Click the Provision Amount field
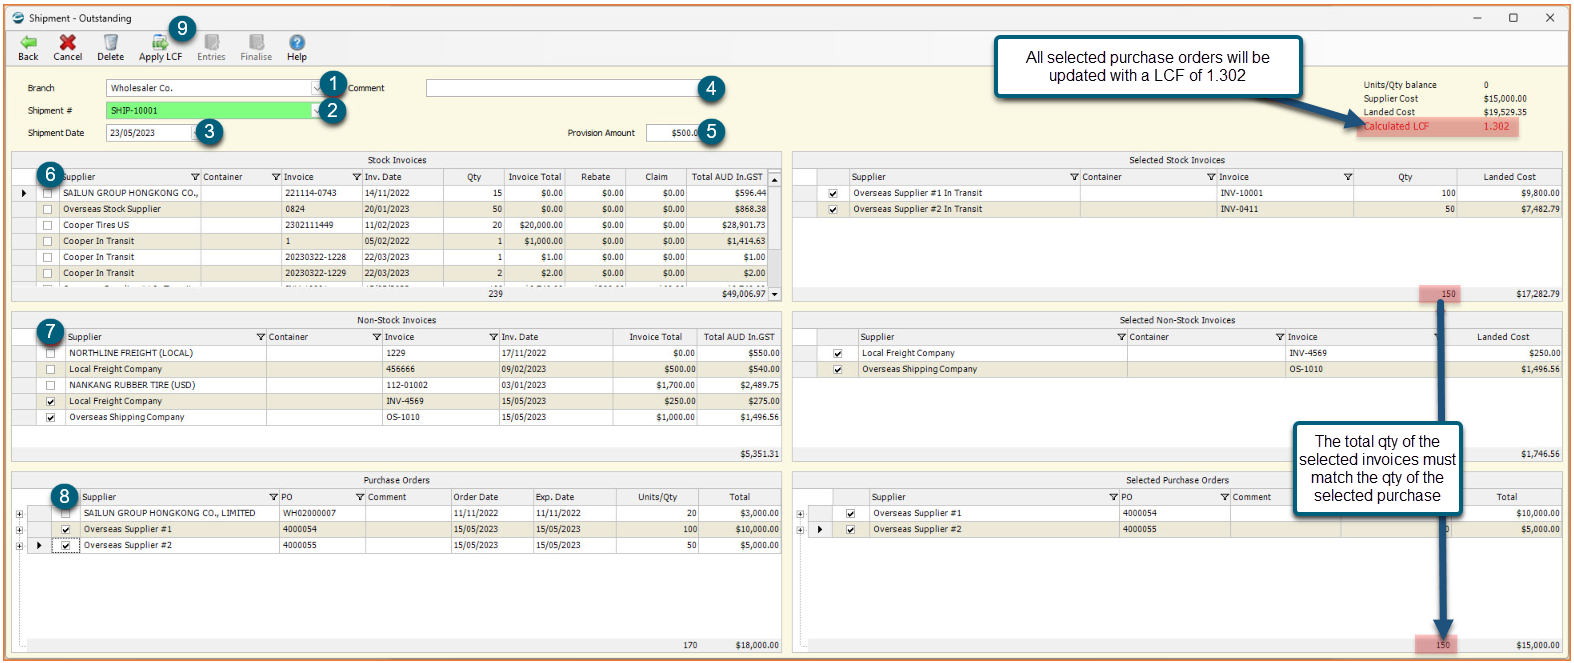Image resolution: width=1574 pixels, height=663 pixels. (x=673, y=133)
